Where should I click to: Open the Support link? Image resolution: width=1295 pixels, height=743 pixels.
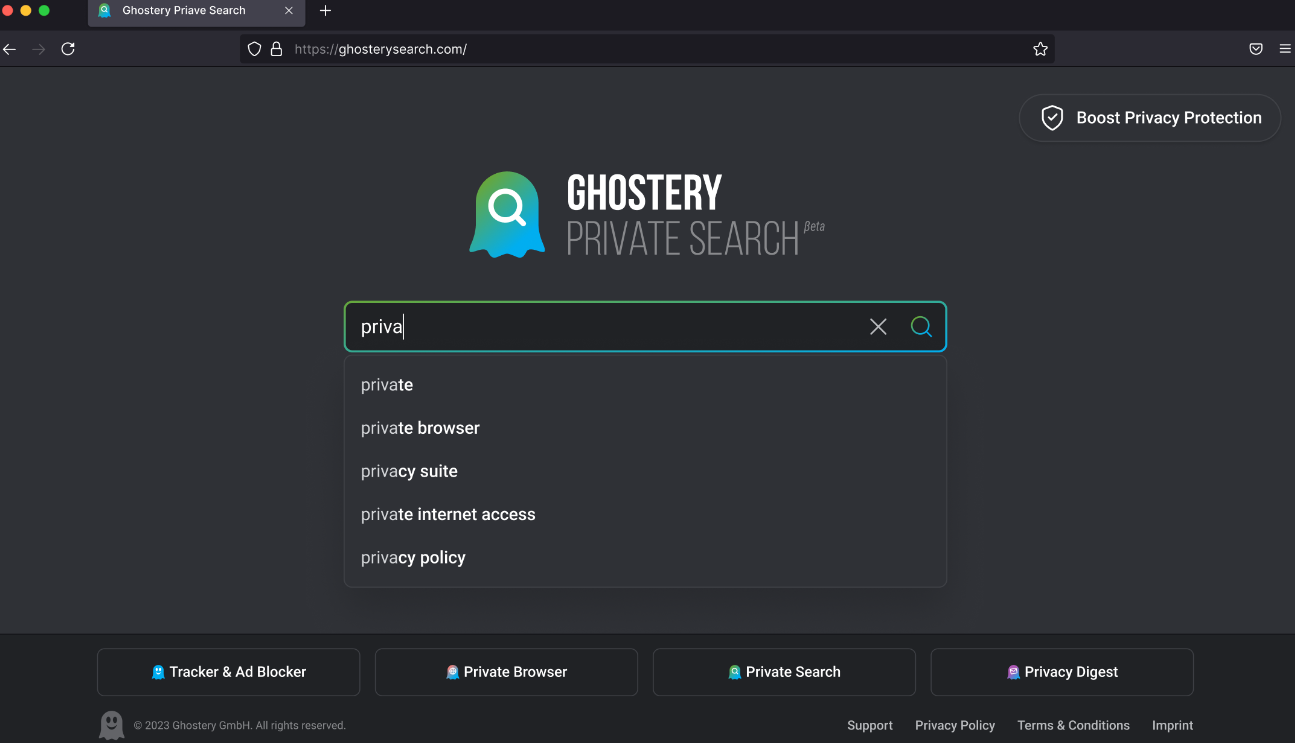click(x=870, y=726)
